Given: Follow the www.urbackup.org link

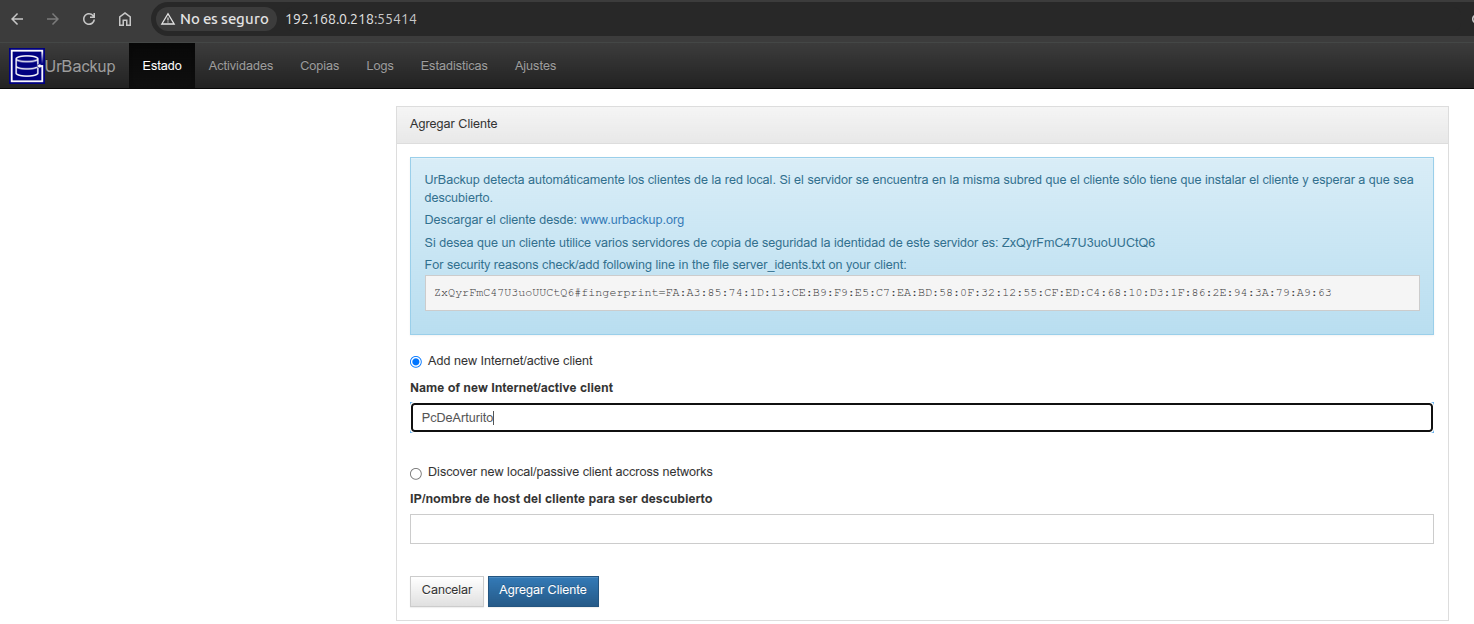Looking at the screenshot, I should point(632,220).
